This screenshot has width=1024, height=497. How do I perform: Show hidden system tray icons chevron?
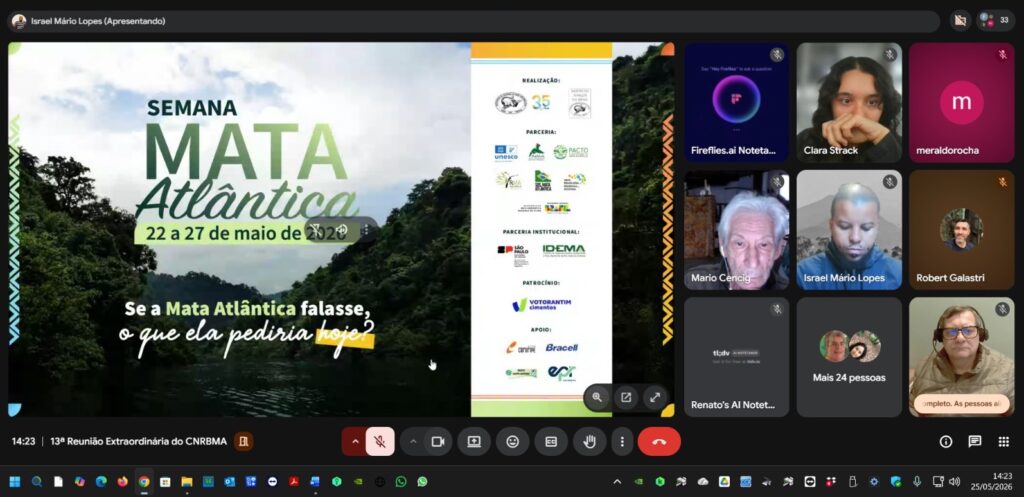(617, 482)
